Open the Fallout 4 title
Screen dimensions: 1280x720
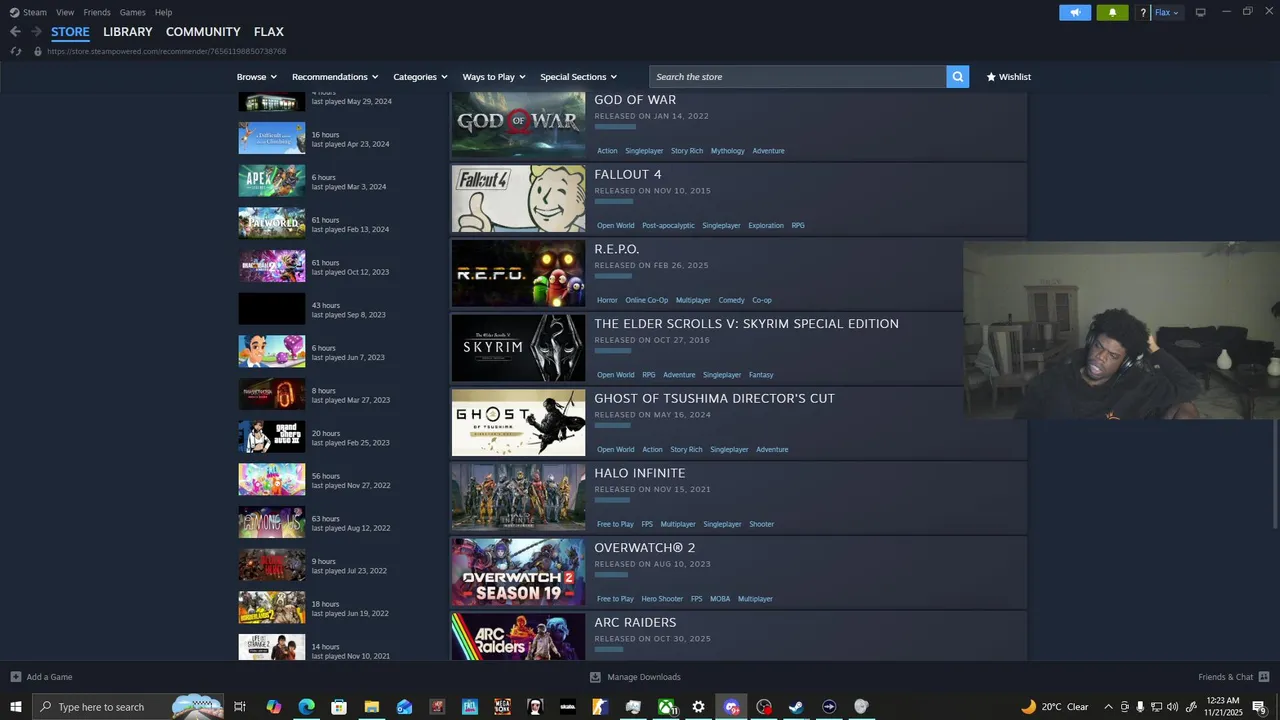tap(628, 175)
